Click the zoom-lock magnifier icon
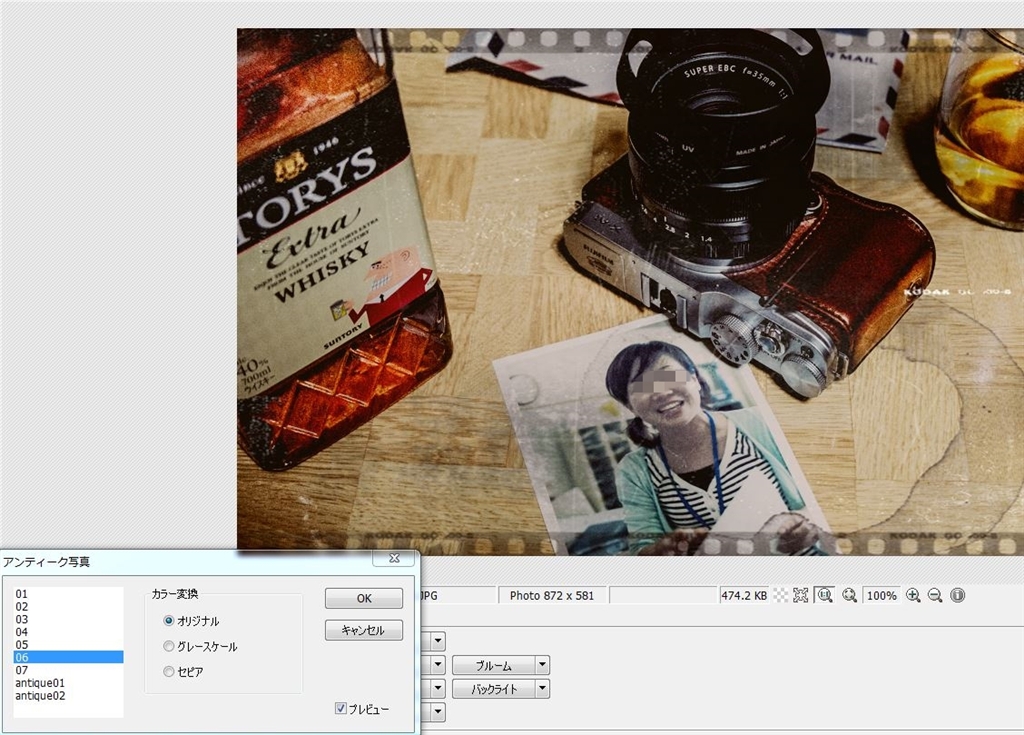This screenshot has width=1024, height=735. 849,595
